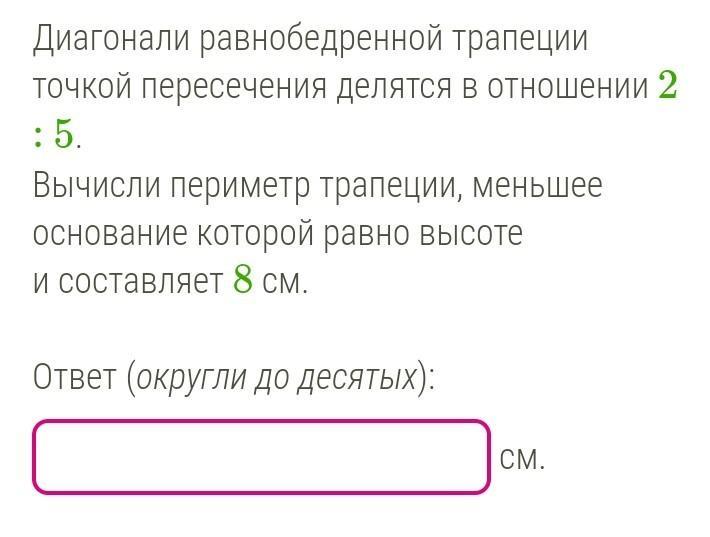Screen dimensions: 710x537
Task: Click the 'Ответ' label
Action: [75, 378]
